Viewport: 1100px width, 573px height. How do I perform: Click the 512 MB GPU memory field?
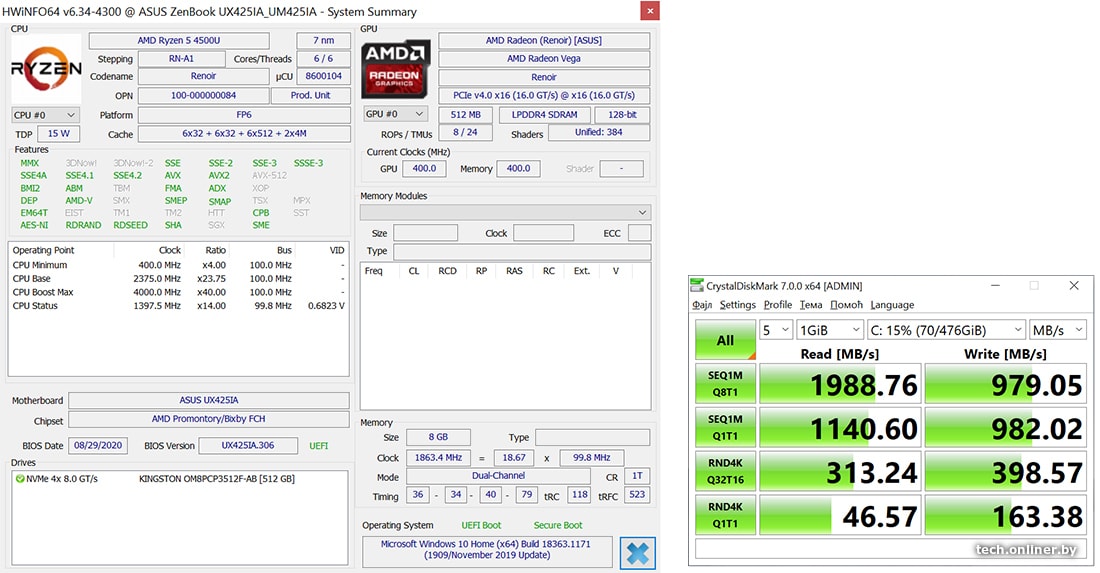pos(466,114)
